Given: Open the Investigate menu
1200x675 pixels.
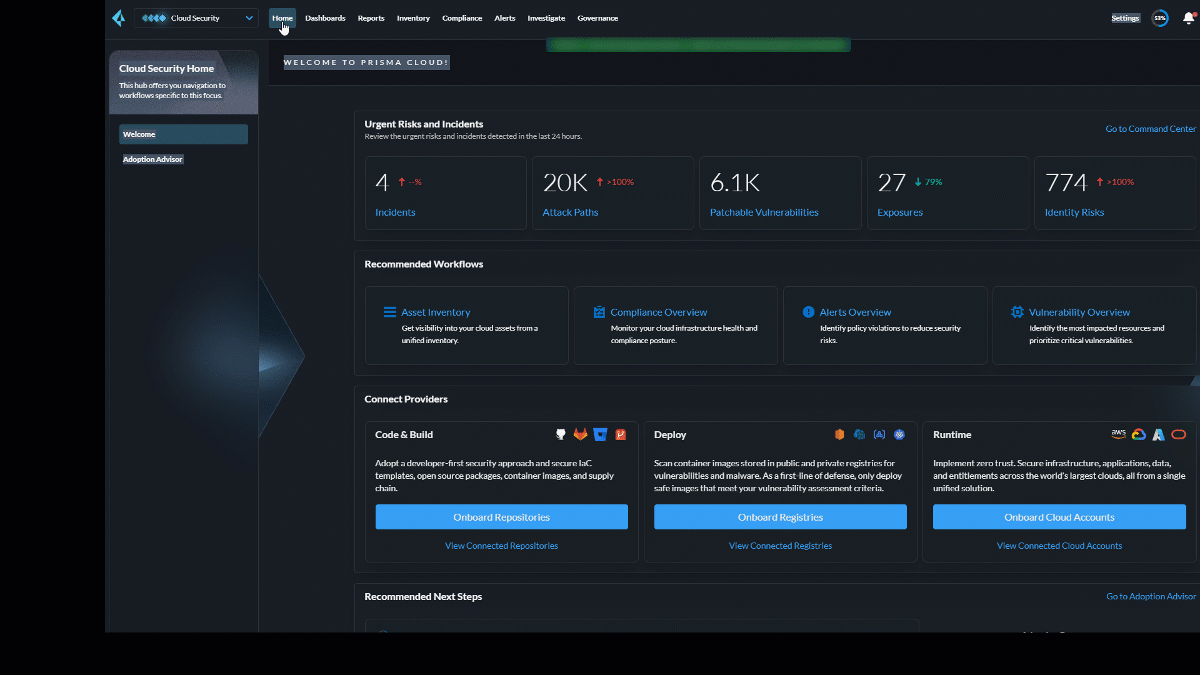Looking at the screenshot, I should (546, 18).
